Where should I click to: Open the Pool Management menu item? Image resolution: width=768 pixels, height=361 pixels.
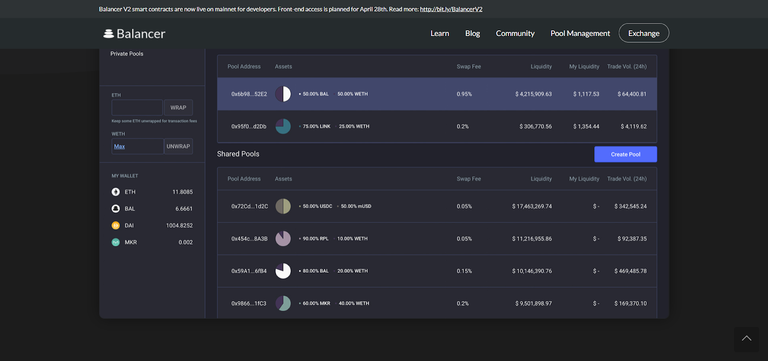click(580, 33)
